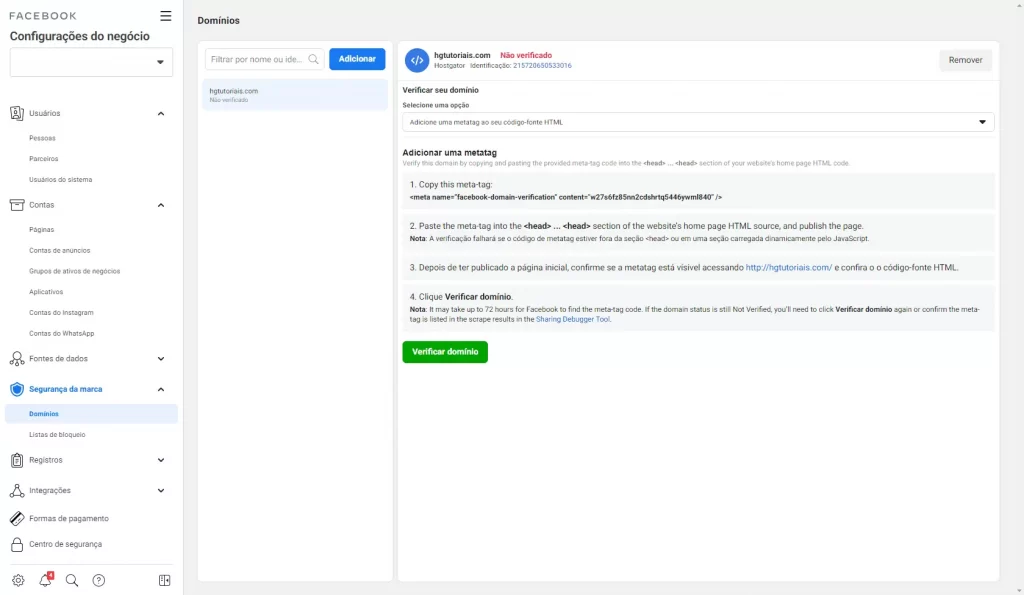Open Contas do WhatsApp
The width and height of the screenshot is (1024, 595).
61,334
